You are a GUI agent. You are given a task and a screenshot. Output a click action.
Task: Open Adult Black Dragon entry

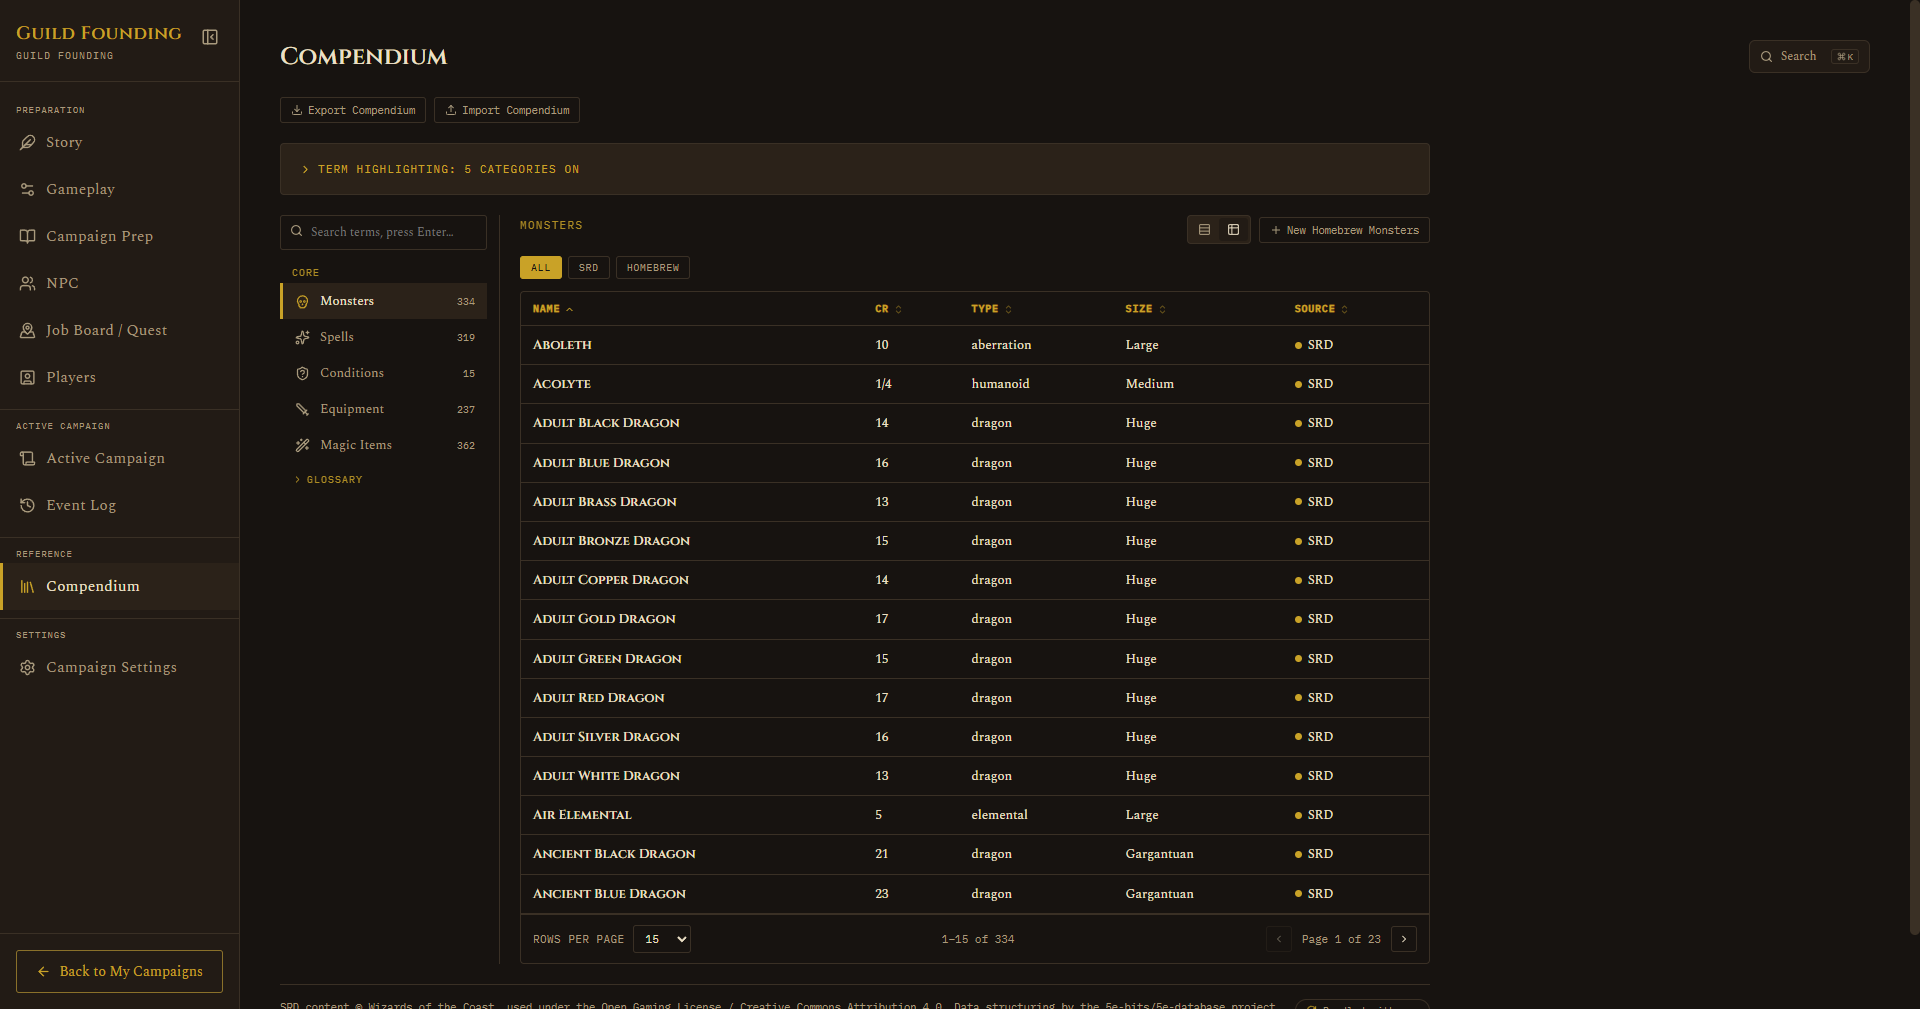pos(975,423)
